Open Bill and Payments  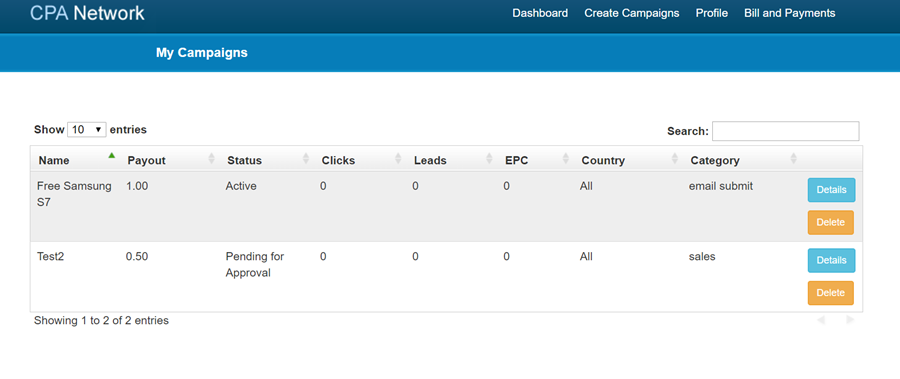789,13
